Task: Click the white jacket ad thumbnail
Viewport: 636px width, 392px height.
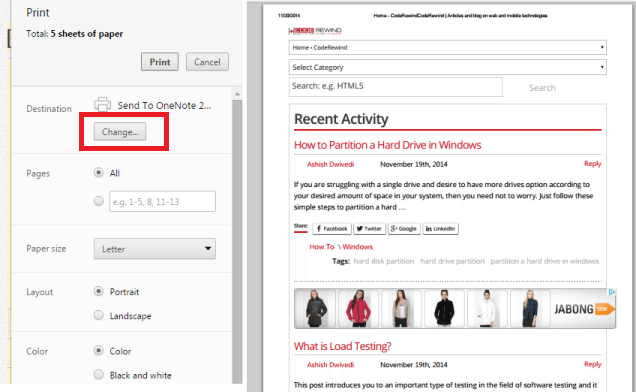Action: point(487,308)
